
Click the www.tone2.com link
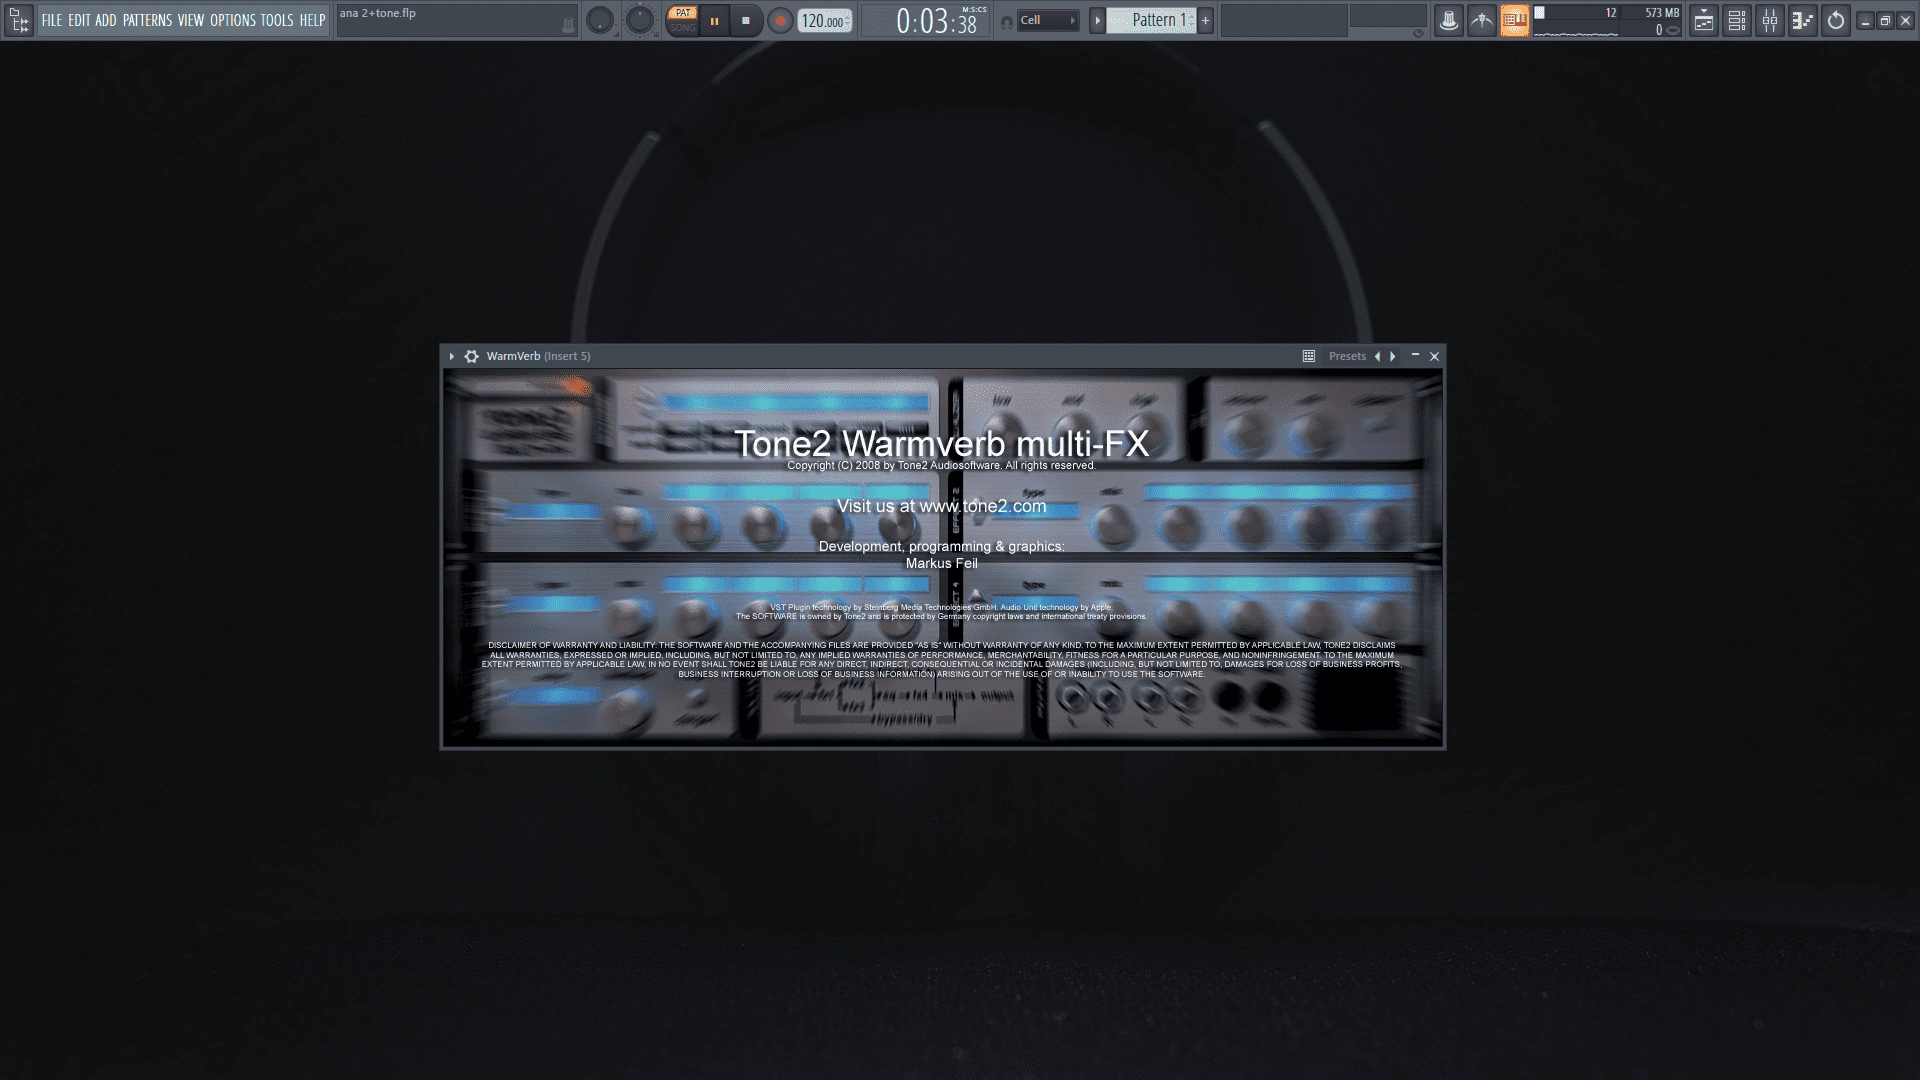click(x=983, y=506)
